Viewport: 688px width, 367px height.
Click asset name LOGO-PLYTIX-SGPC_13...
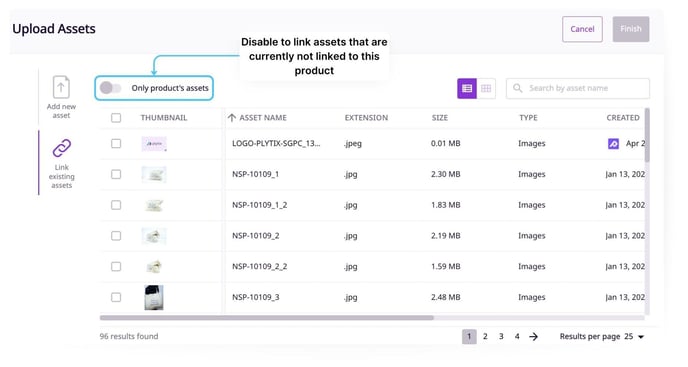point(276,144)
